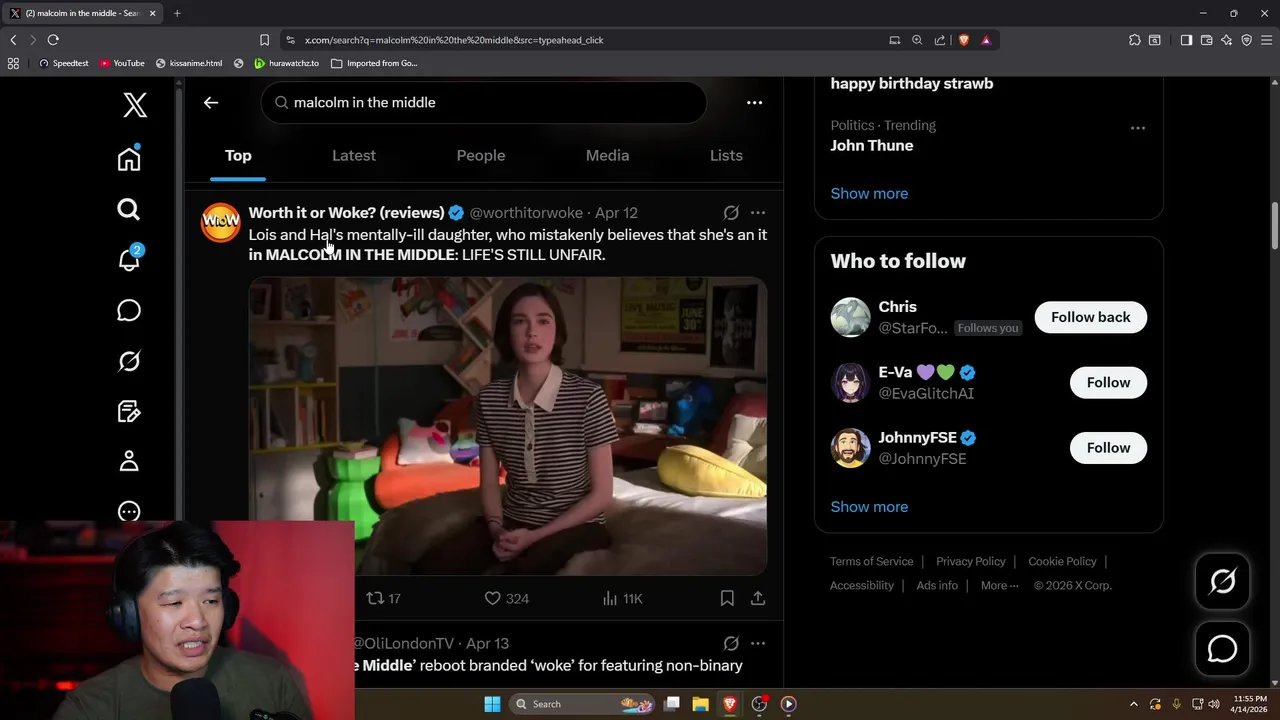Follow E-Va

(x=1108, y=383)
